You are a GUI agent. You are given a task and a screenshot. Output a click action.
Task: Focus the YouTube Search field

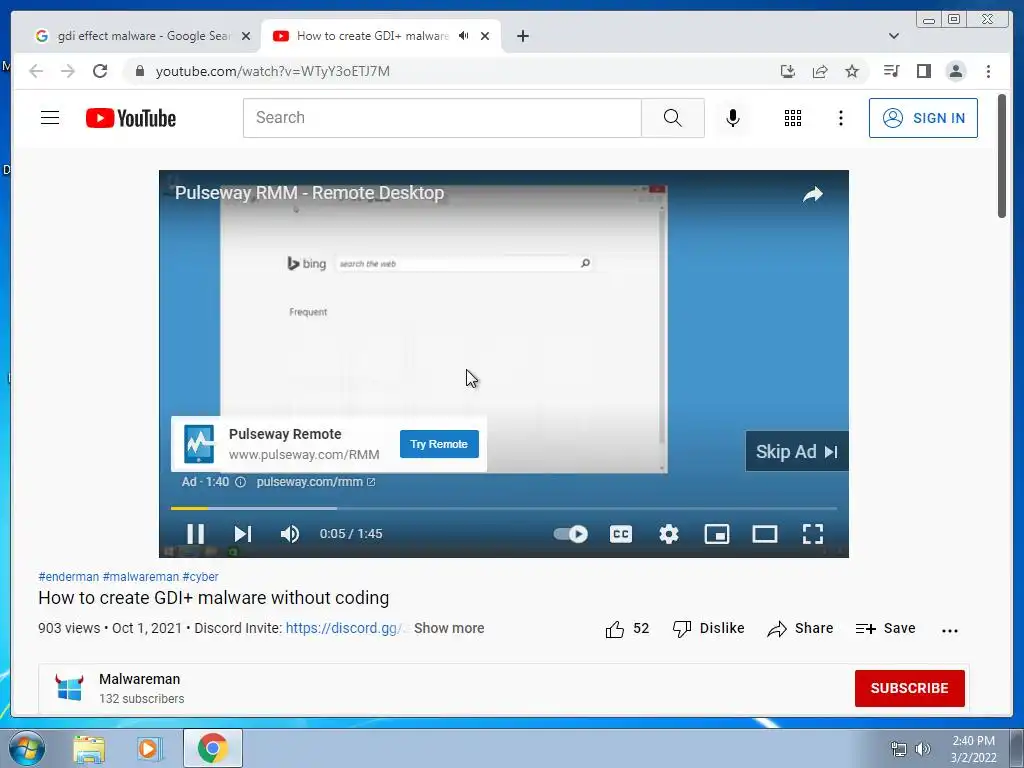pyautogui.click(x=442, y=118)
